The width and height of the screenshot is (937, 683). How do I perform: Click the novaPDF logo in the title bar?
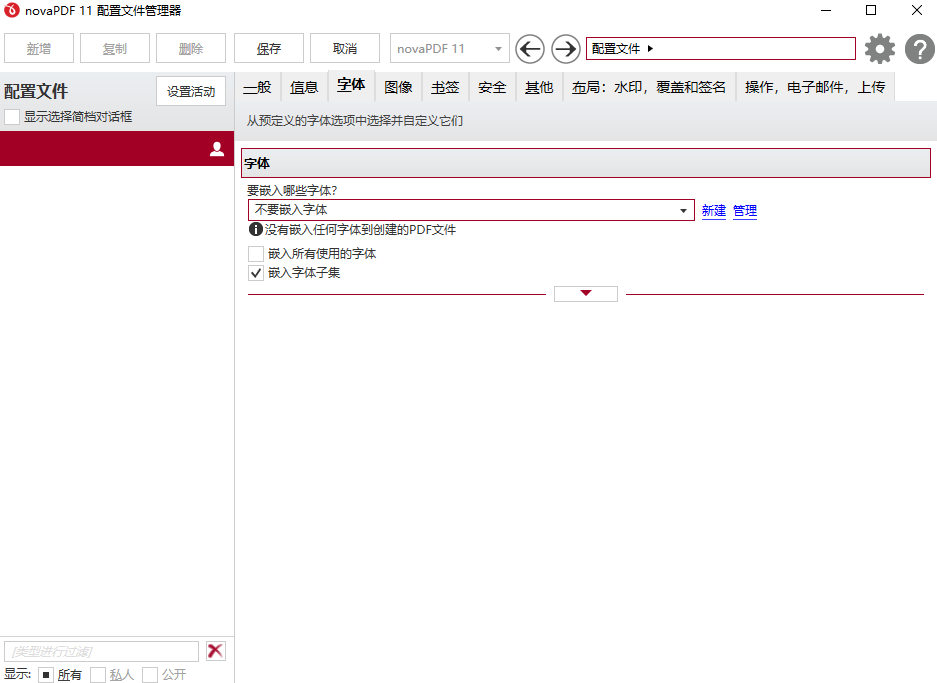[x=12, y=11]
